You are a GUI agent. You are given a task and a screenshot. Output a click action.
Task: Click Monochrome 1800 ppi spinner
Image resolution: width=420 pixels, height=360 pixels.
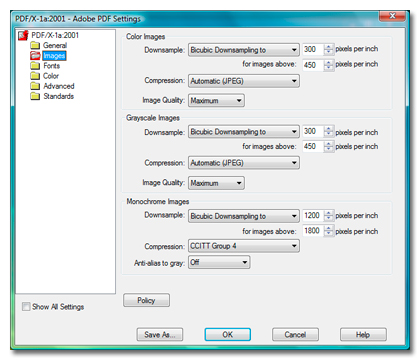click(328, 231)
